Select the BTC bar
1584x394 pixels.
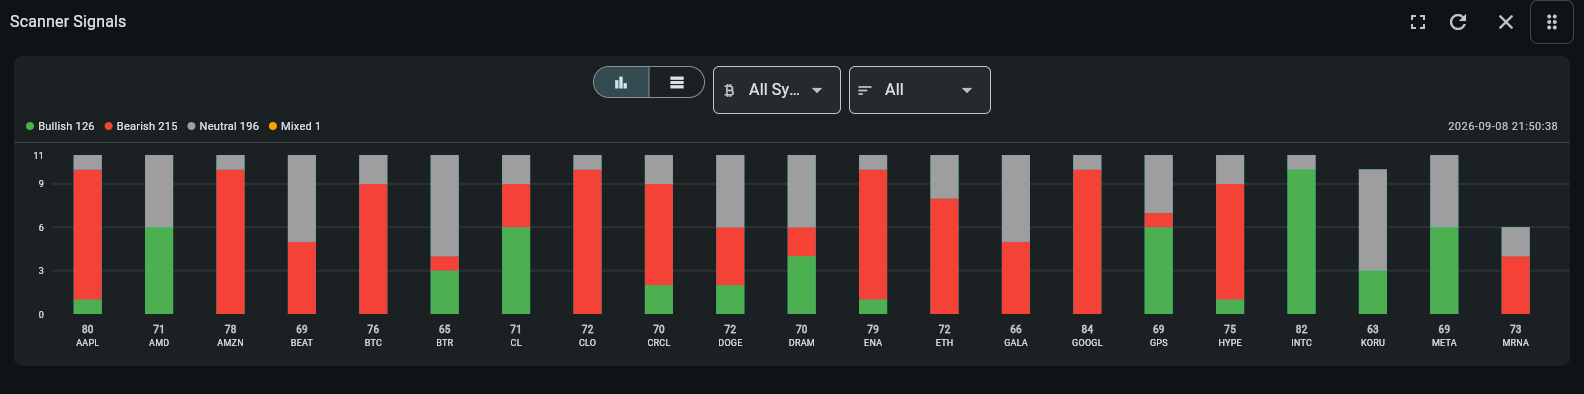pyautogui.click(x=373, y=234)
